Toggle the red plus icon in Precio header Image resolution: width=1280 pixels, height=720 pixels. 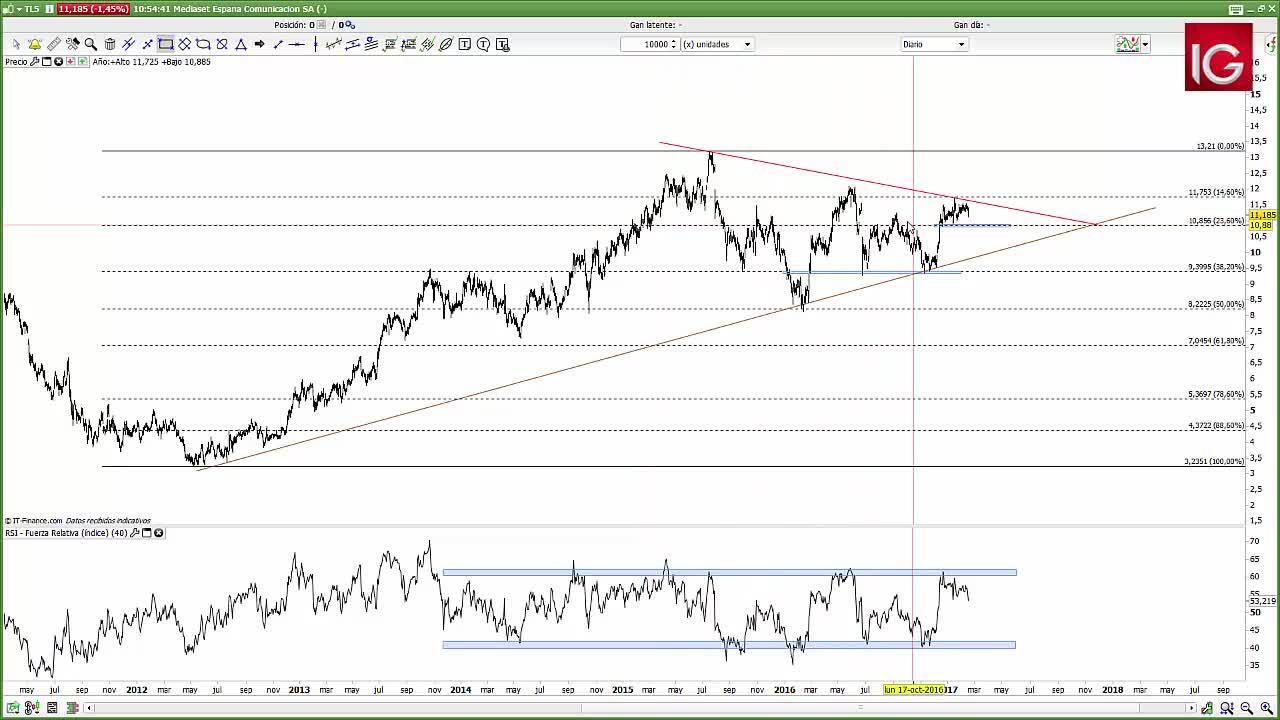pos(71,62)
